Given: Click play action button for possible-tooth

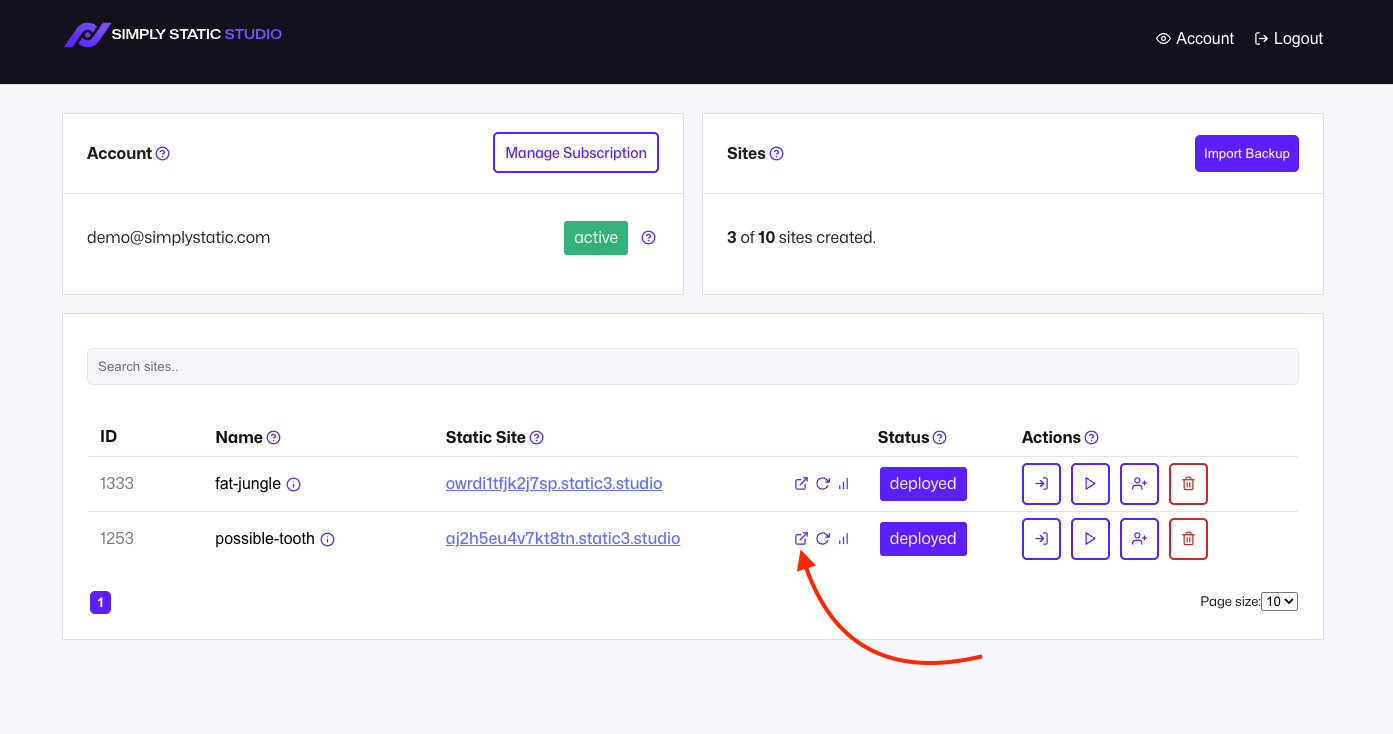Looking at the screenshot, I should [x=1090, y=539].
